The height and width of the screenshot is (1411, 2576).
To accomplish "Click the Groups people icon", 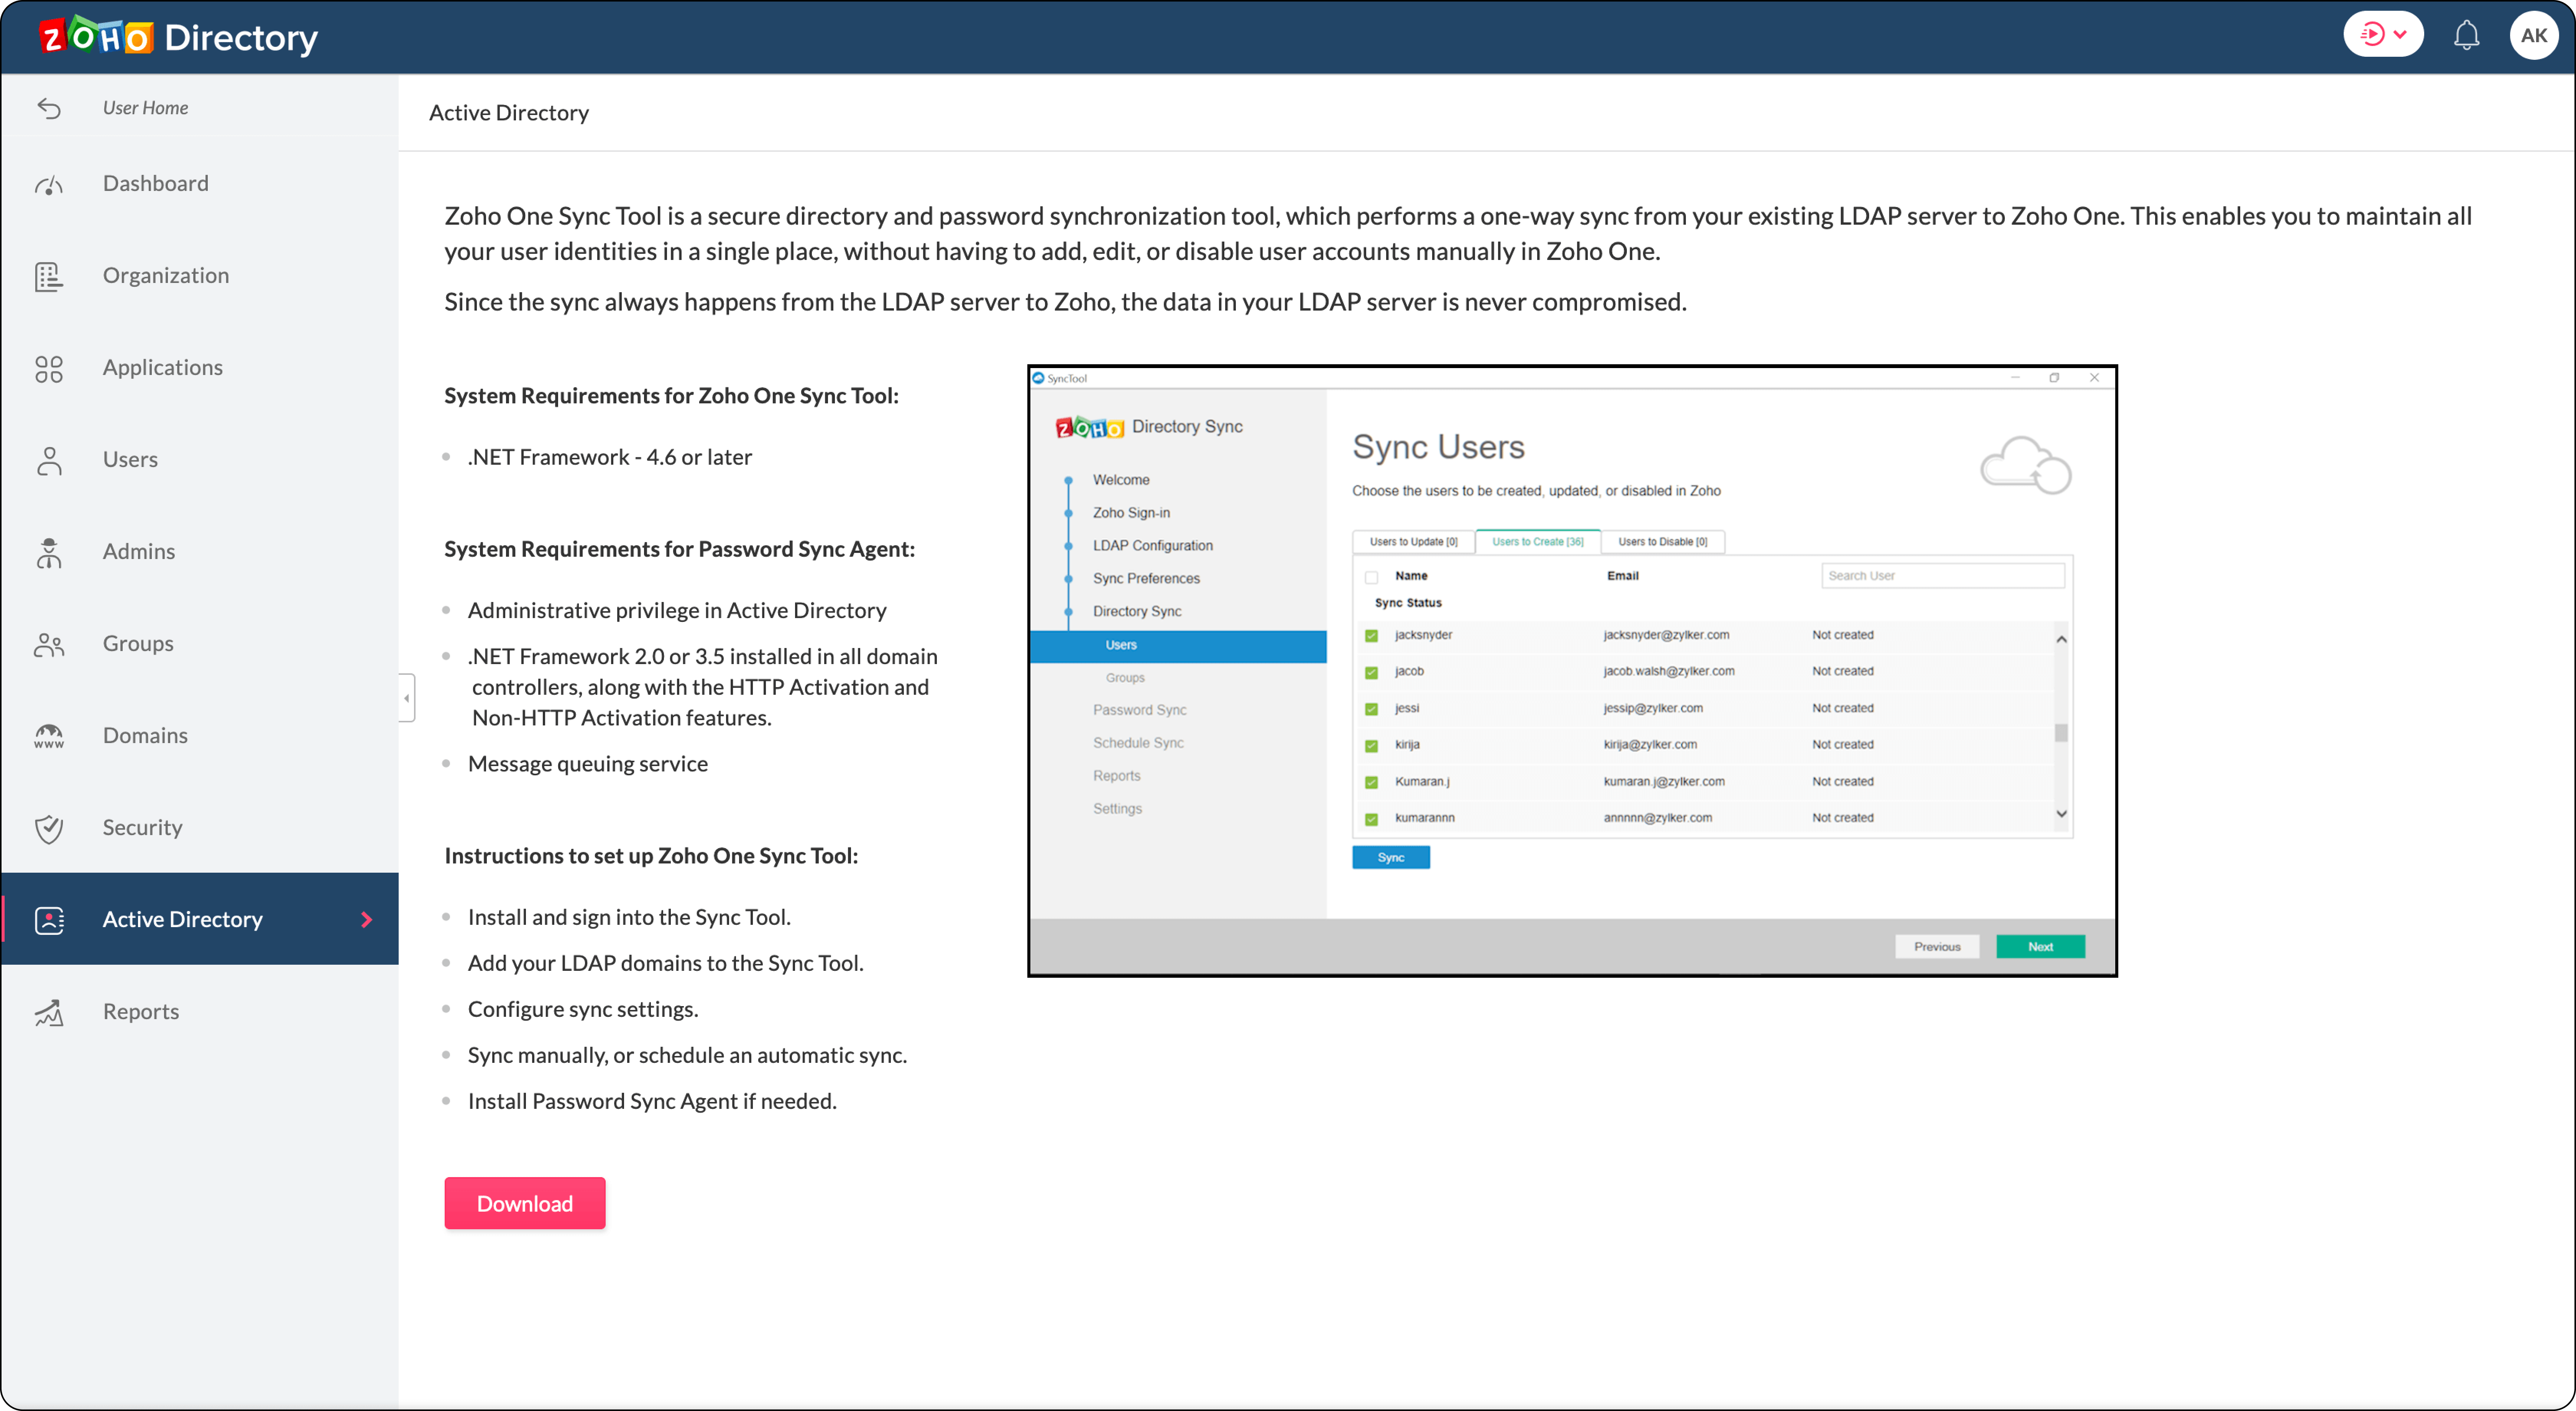I will (x=49, y=644).
